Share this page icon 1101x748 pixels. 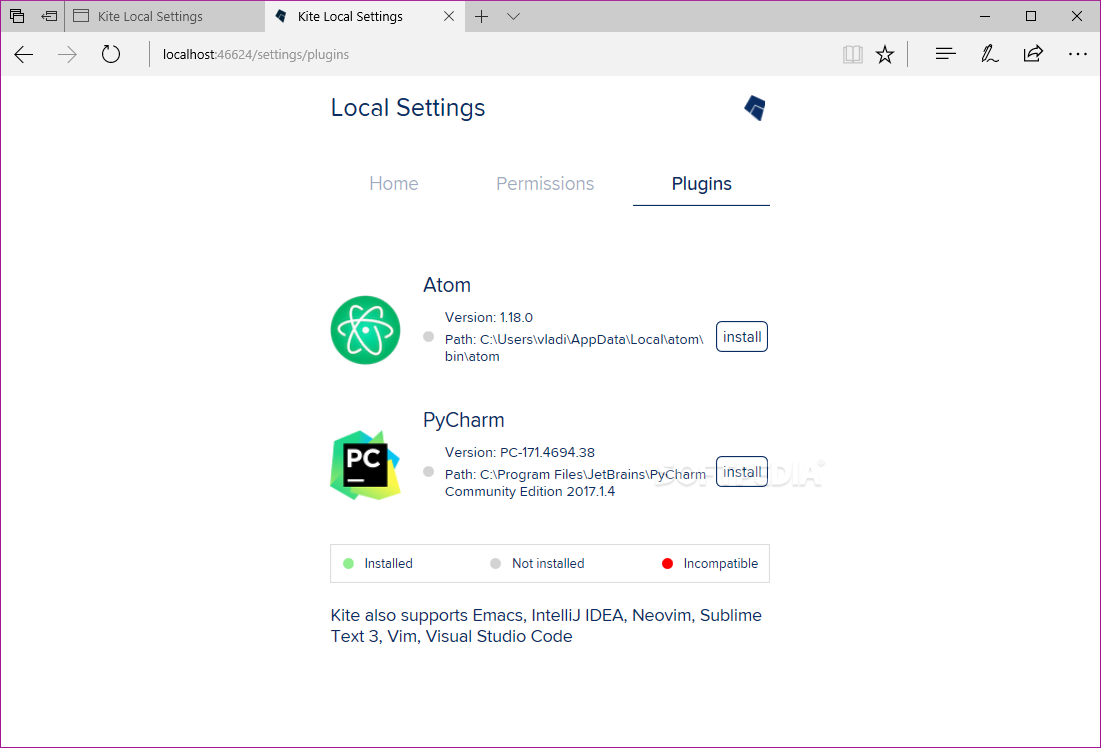[x=1033, y=54]
